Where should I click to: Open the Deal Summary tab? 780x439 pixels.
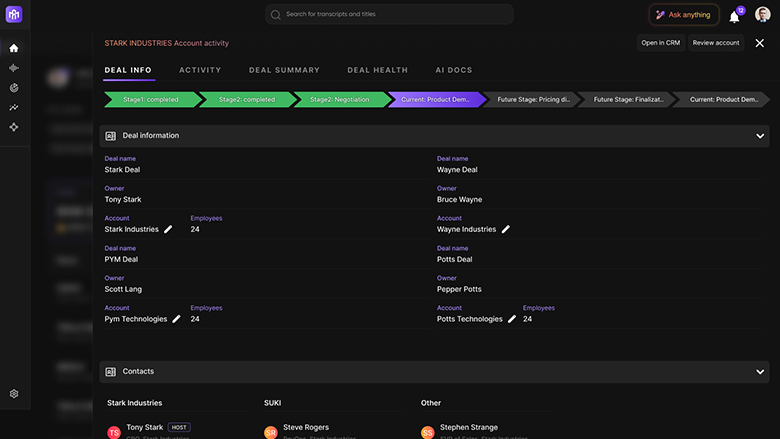tap(284, 70)
